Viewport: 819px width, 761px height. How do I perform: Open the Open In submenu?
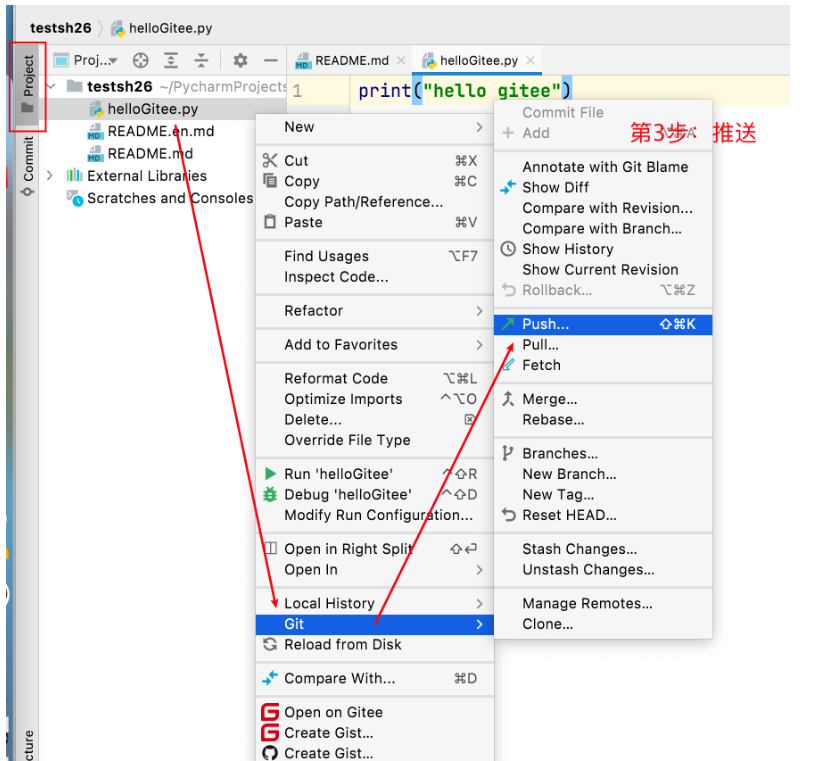tap(375, 569)
